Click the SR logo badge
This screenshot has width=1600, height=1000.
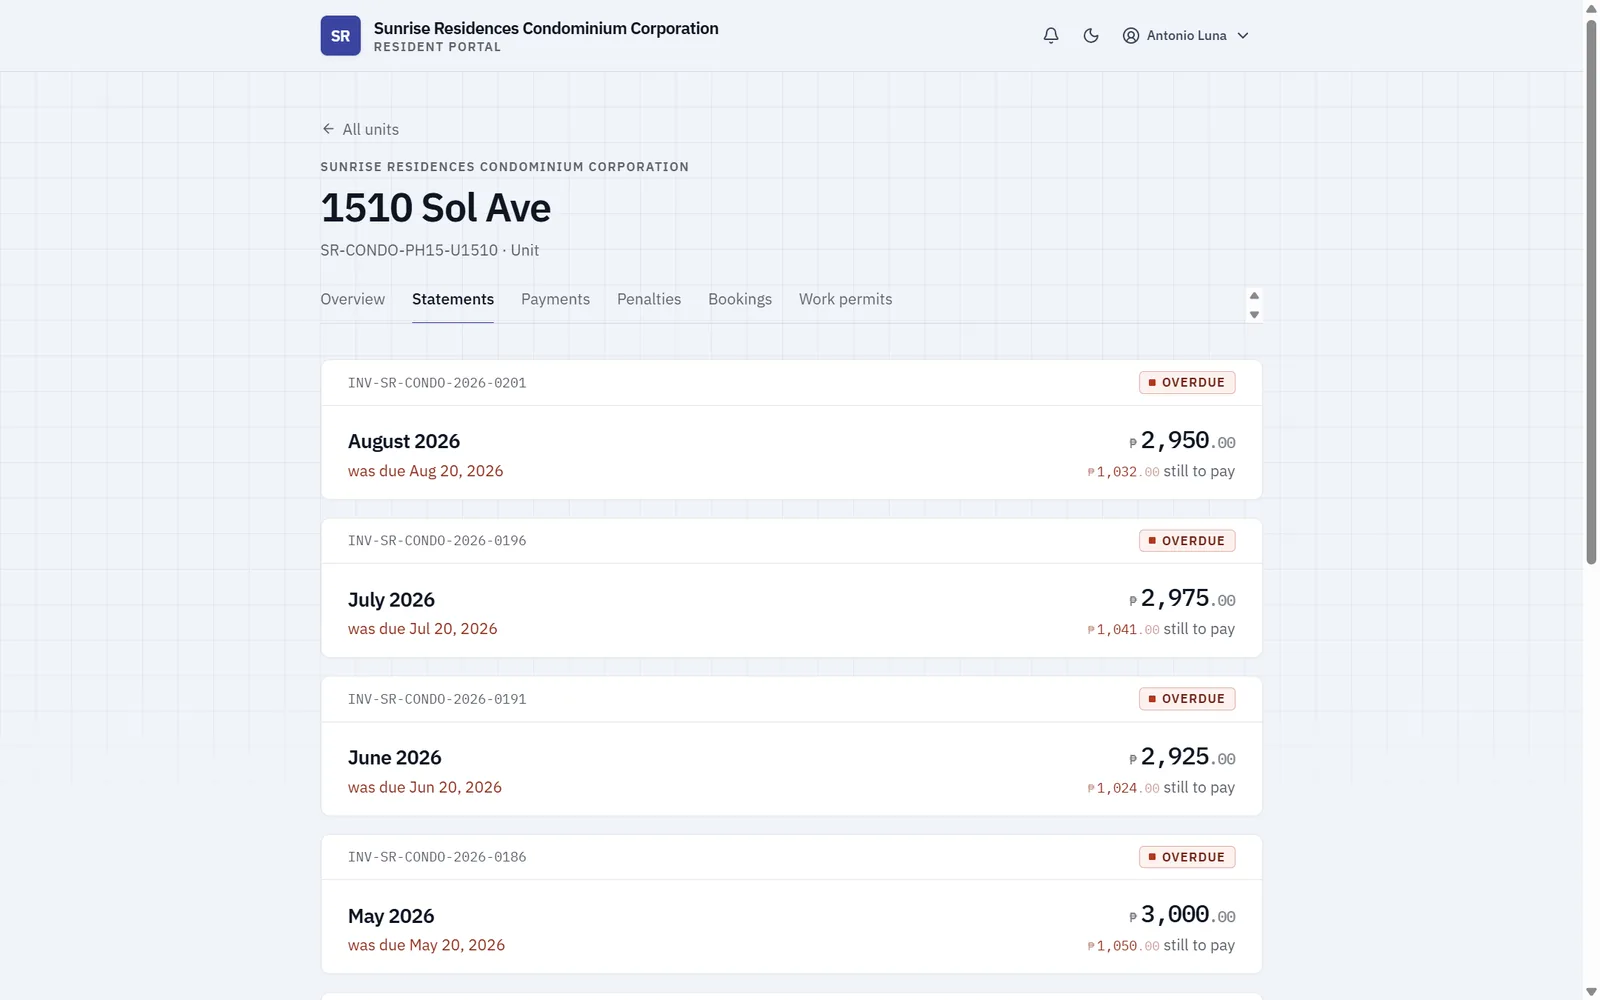tap(340, 36)
